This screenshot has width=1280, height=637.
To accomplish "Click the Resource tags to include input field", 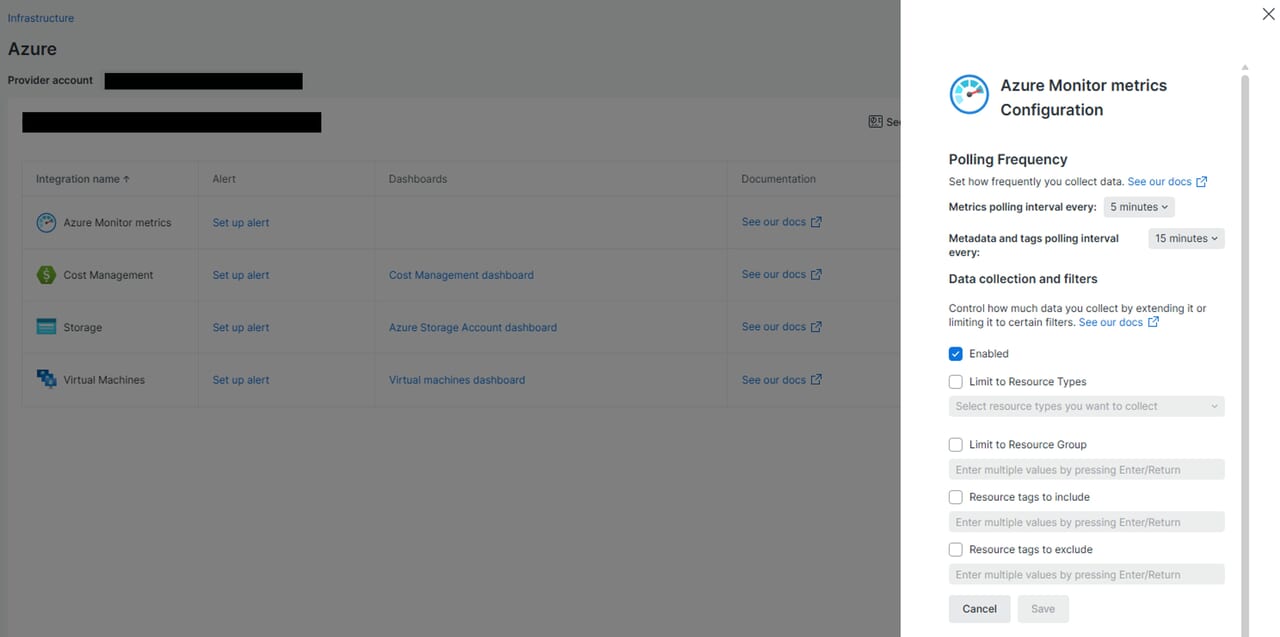I will 1085,522.
